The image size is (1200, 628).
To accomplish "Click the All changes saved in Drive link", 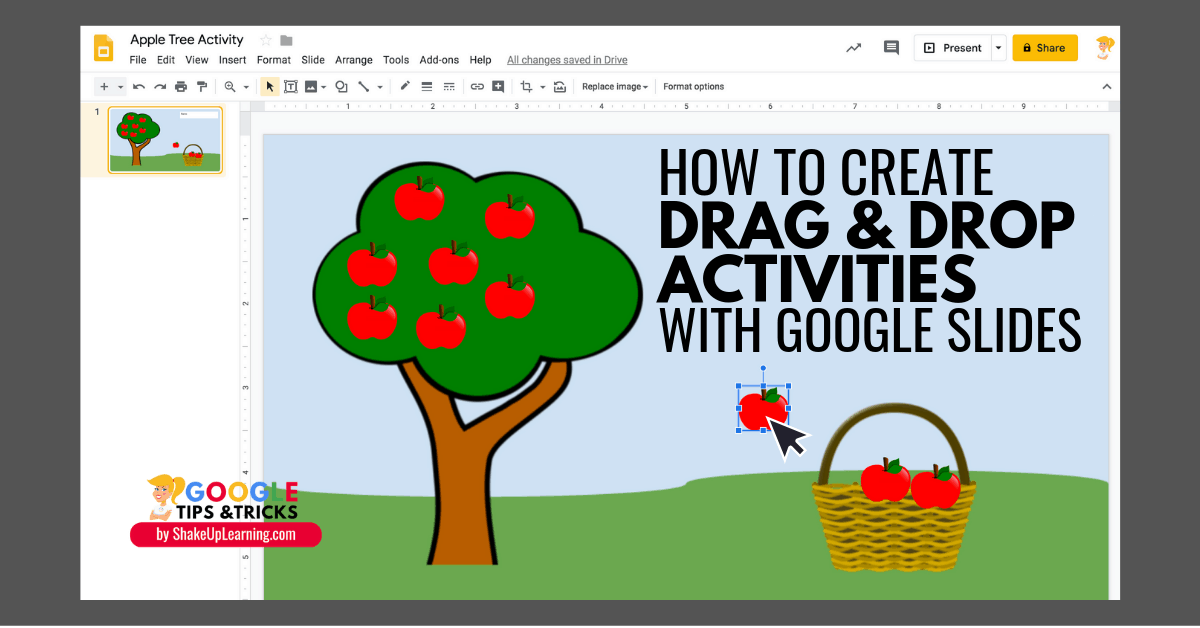I will (x=566, y=60).
